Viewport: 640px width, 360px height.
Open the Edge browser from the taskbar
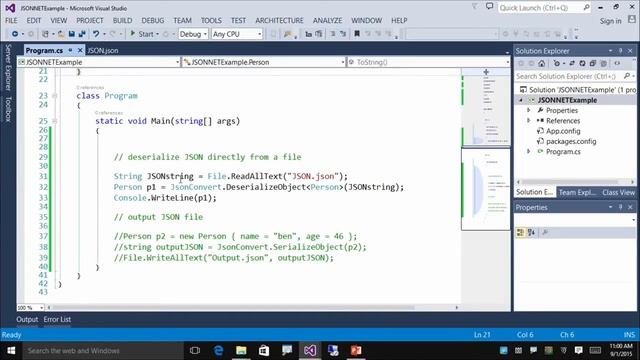(218, 351)
